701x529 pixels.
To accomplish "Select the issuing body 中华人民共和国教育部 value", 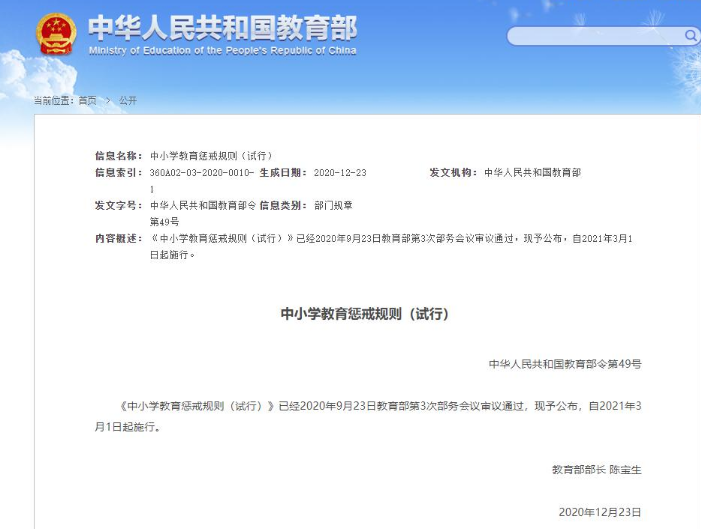I will coord(532,173).
